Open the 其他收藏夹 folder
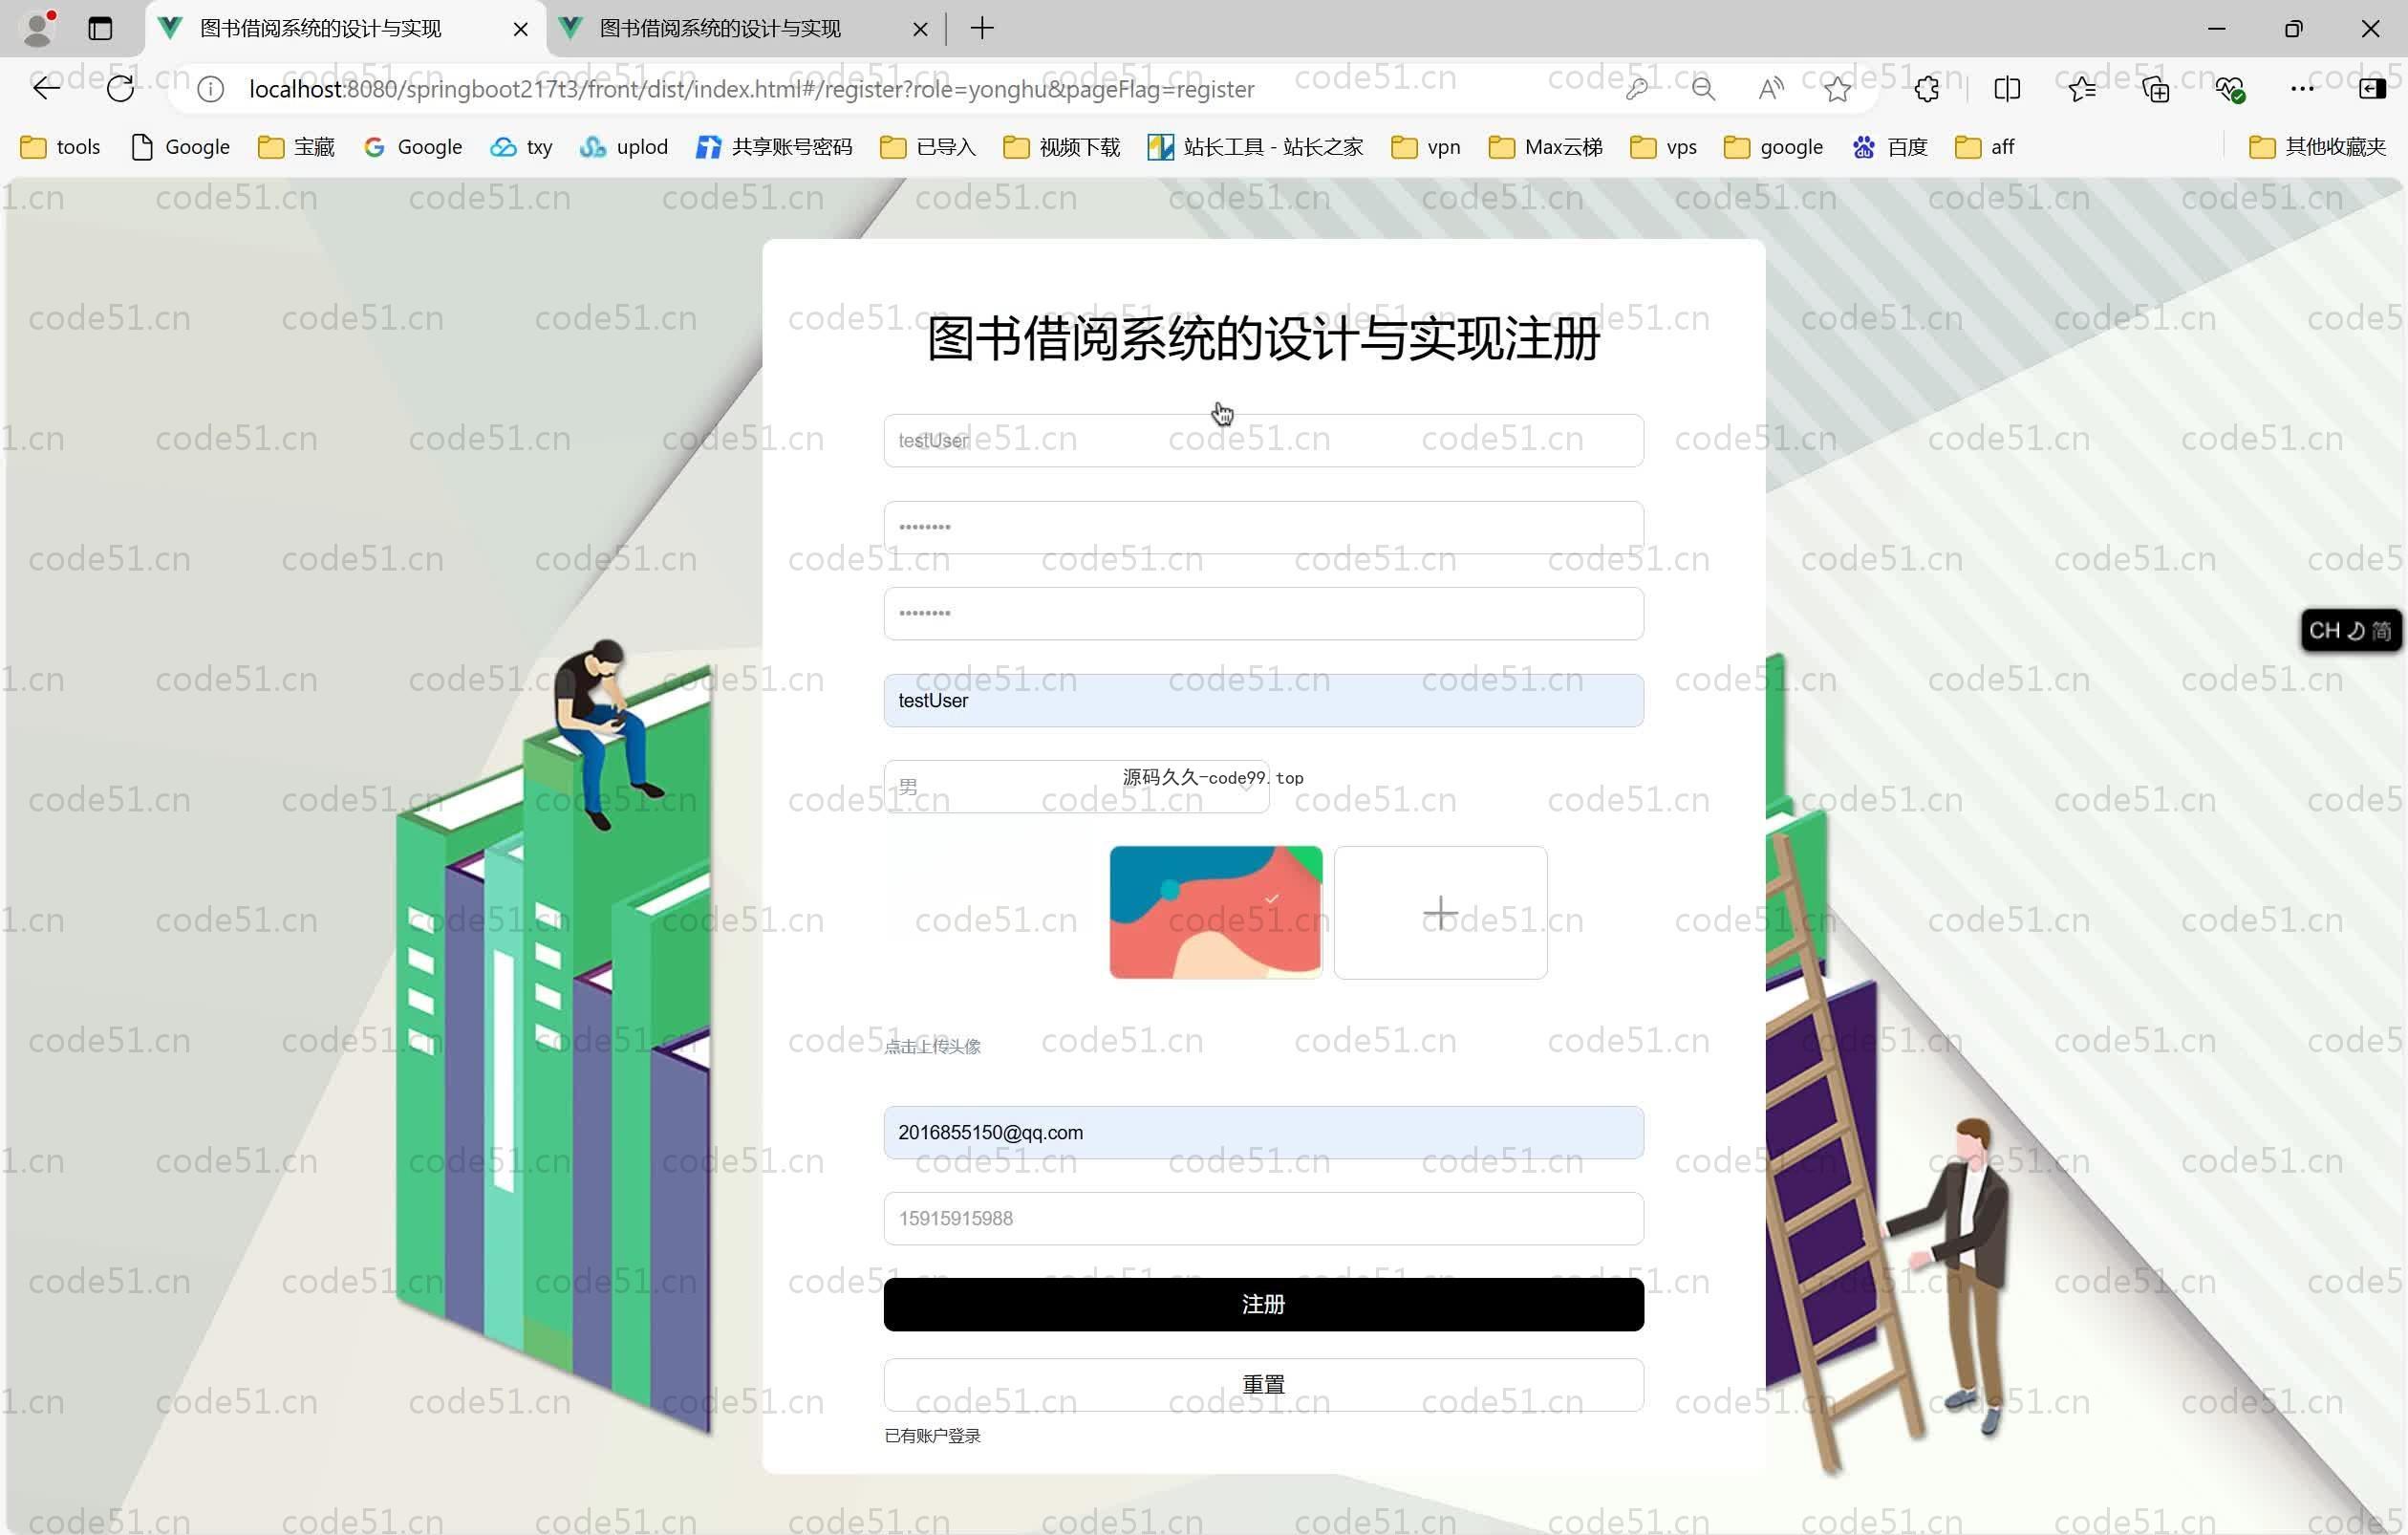This screenshot has width=2408, height=1535. 2318,147
